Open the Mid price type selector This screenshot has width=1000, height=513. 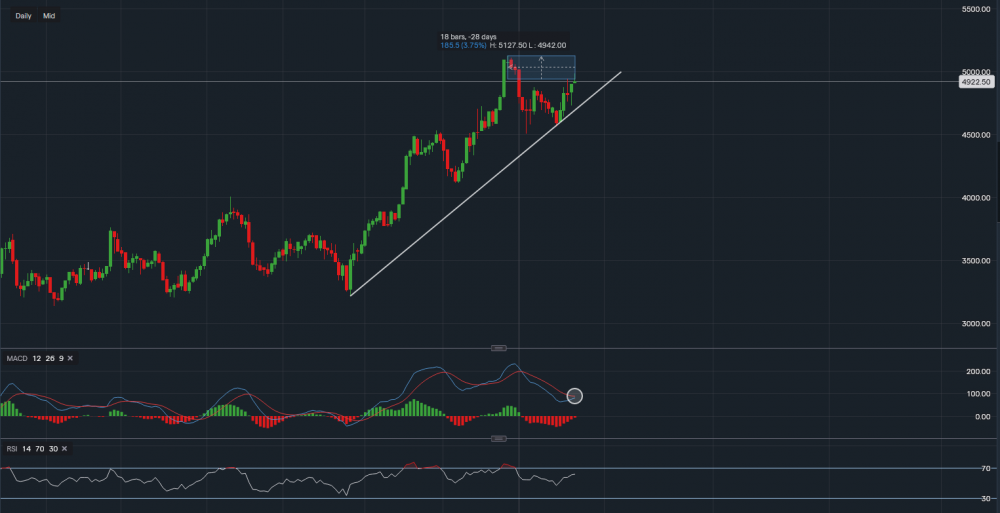48,17
